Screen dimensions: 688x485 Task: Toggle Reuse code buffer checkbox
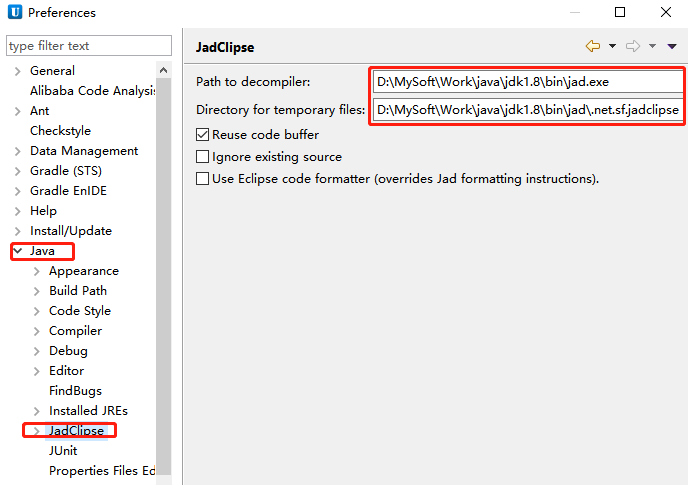click(202, 134)
